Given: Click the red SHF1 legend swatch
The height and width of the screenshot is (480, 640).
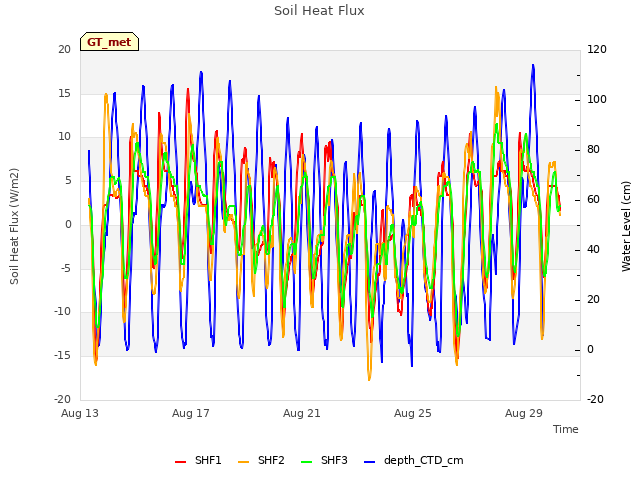Looking at the screenshot, I should [x=180, y=461].
